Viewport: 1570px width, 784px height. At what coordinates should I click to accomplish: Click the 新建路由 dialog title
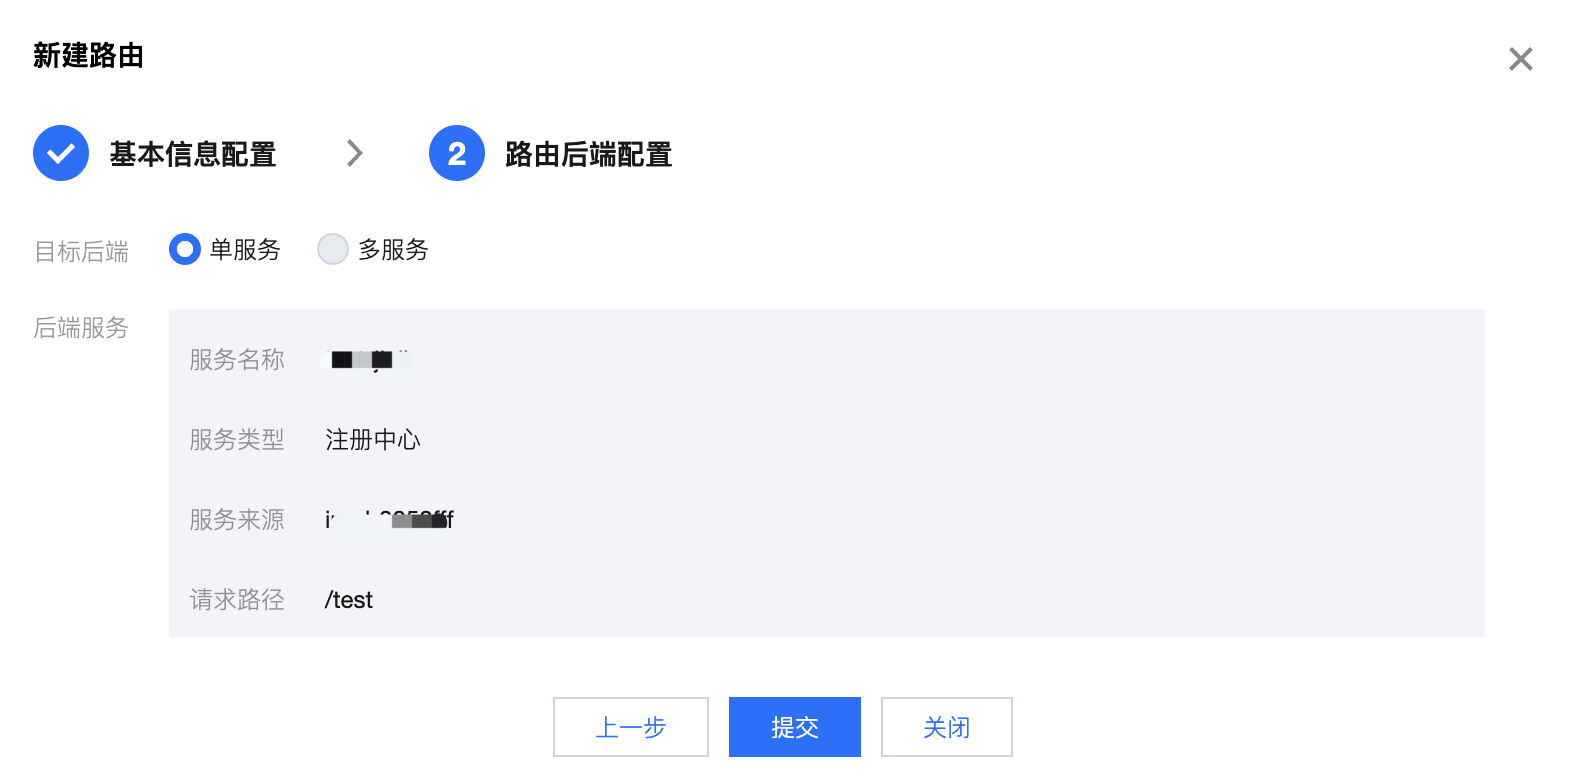(x=89, y=56)
